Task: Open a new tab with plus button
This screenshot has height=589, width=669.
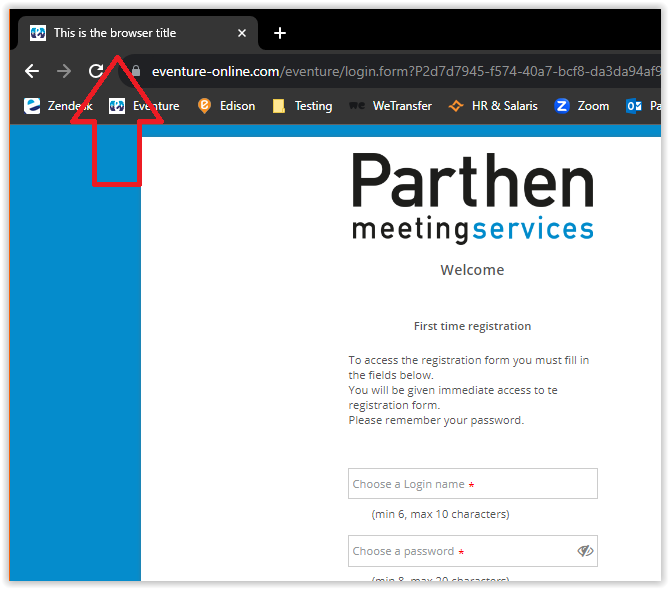Action: (x=280, y=33)
